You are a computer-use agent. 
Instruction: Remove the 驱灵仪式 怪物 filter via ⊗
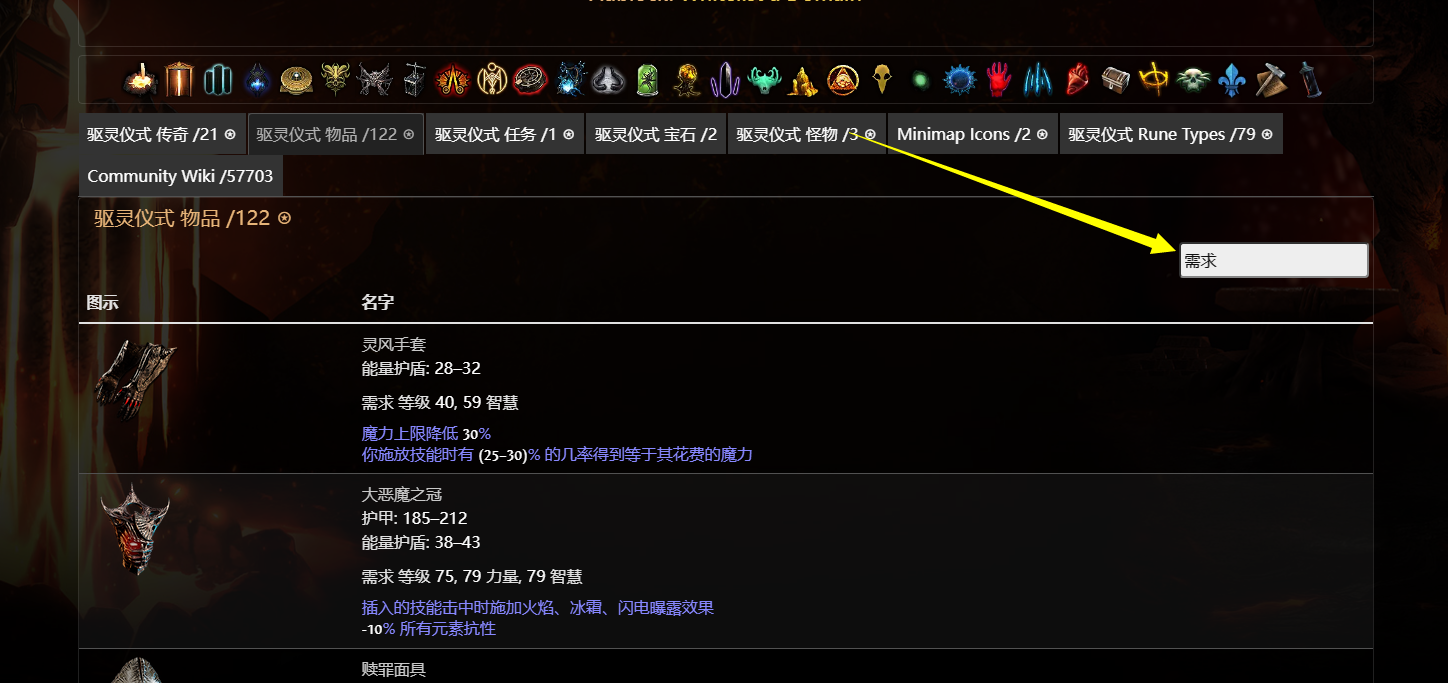point(870,133)
